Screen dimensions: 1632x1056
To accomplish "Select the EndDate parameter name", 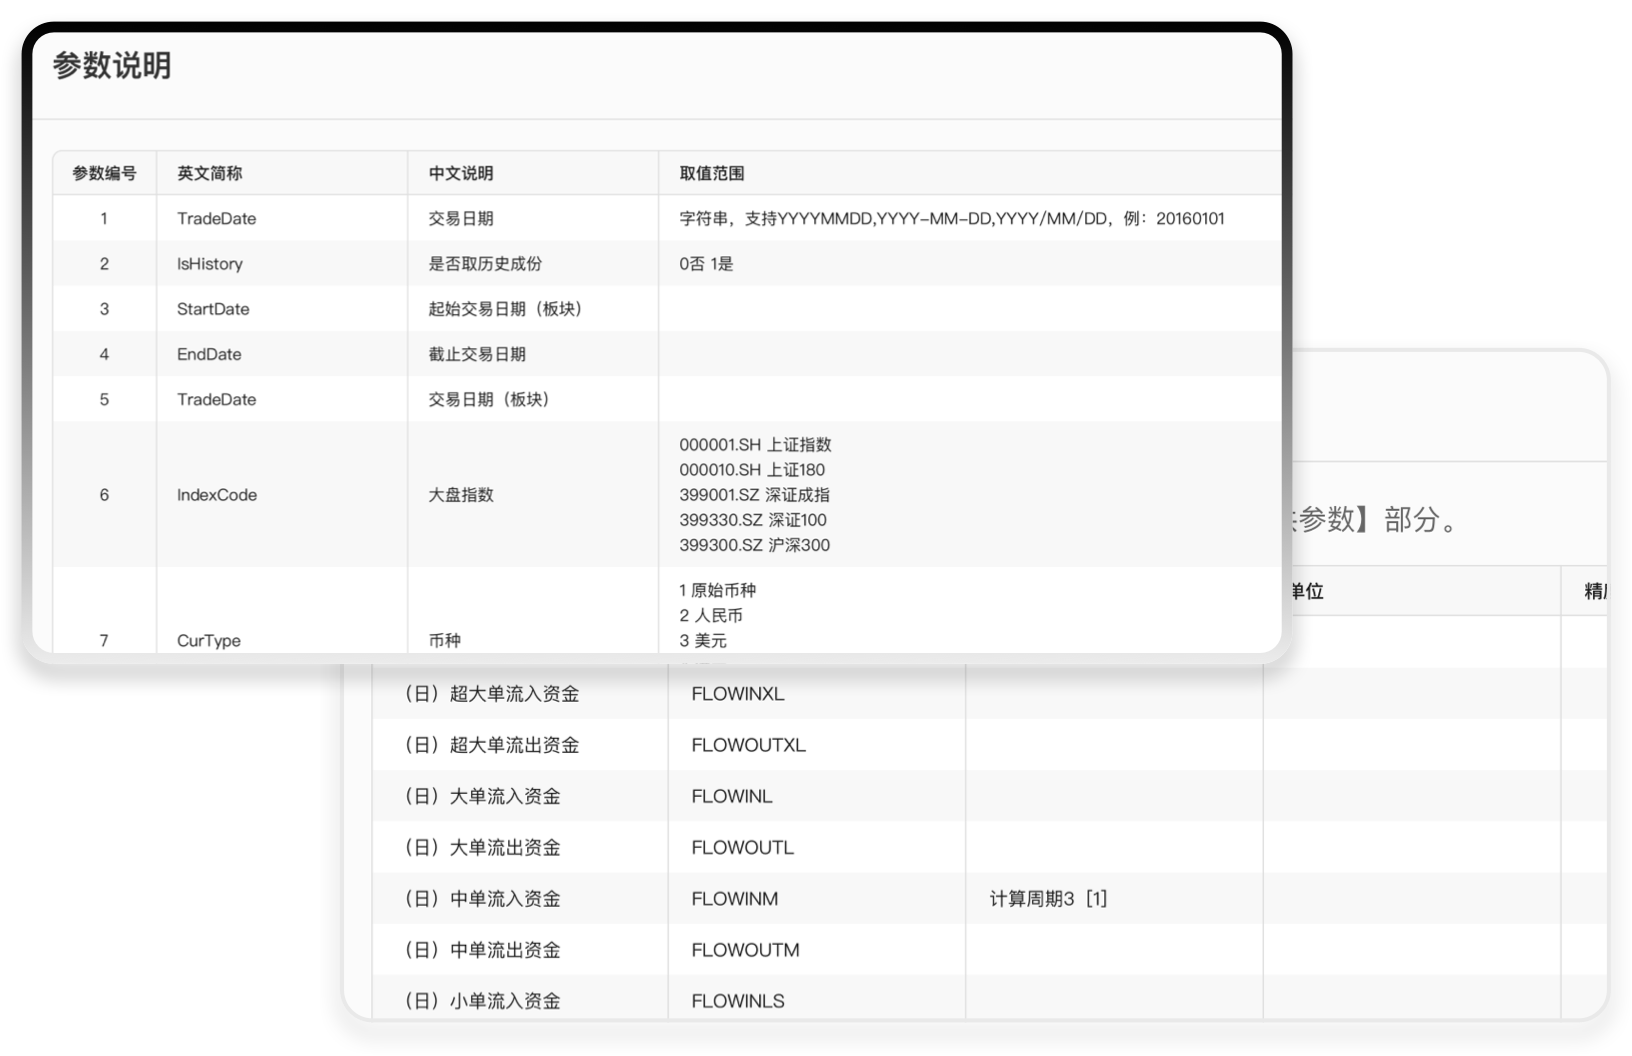I will [209, 354].
